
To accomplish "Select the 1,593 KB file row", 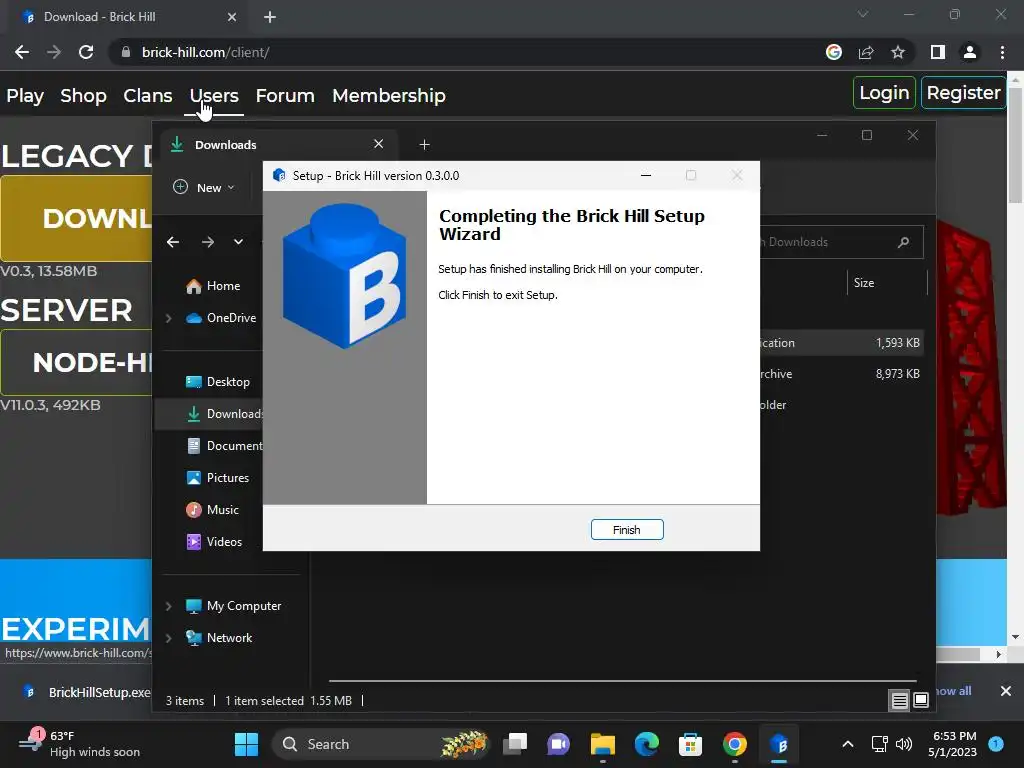I will coord(842,343).
